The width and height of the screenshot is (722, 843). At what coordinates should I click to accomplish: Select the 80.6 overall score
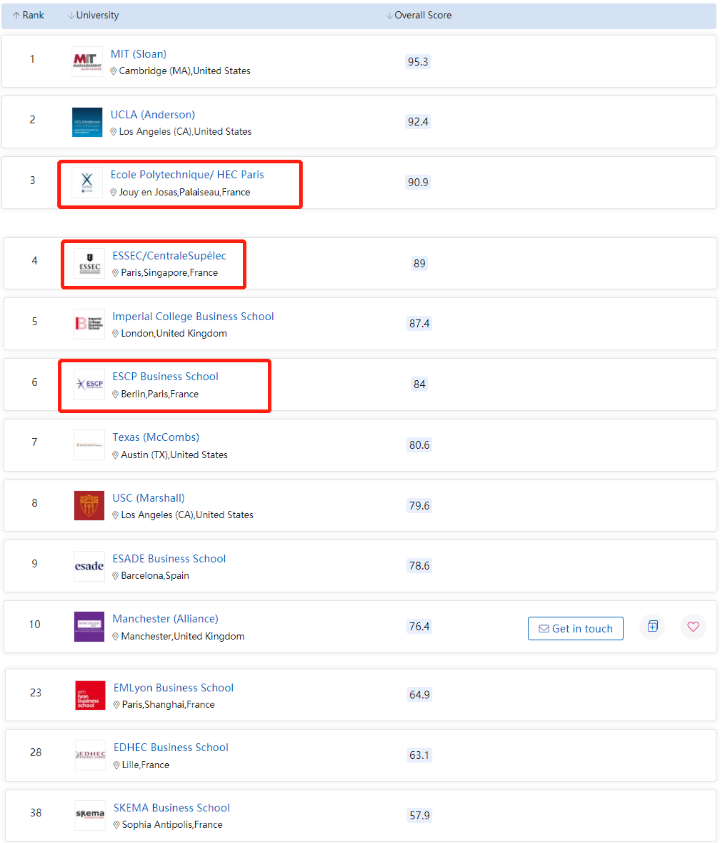point(419,445)
